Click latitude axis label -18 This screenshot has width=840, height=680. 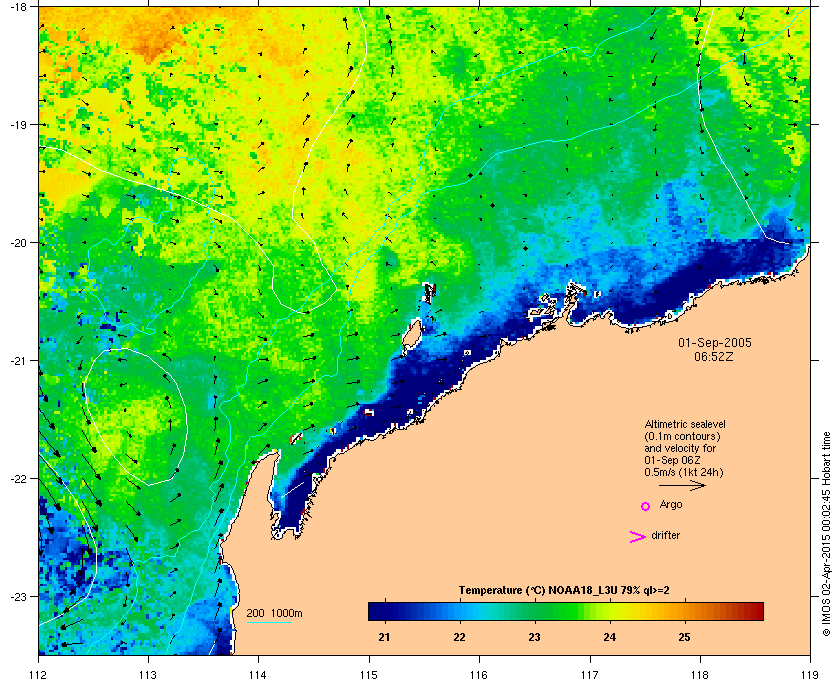pos(19,6)
